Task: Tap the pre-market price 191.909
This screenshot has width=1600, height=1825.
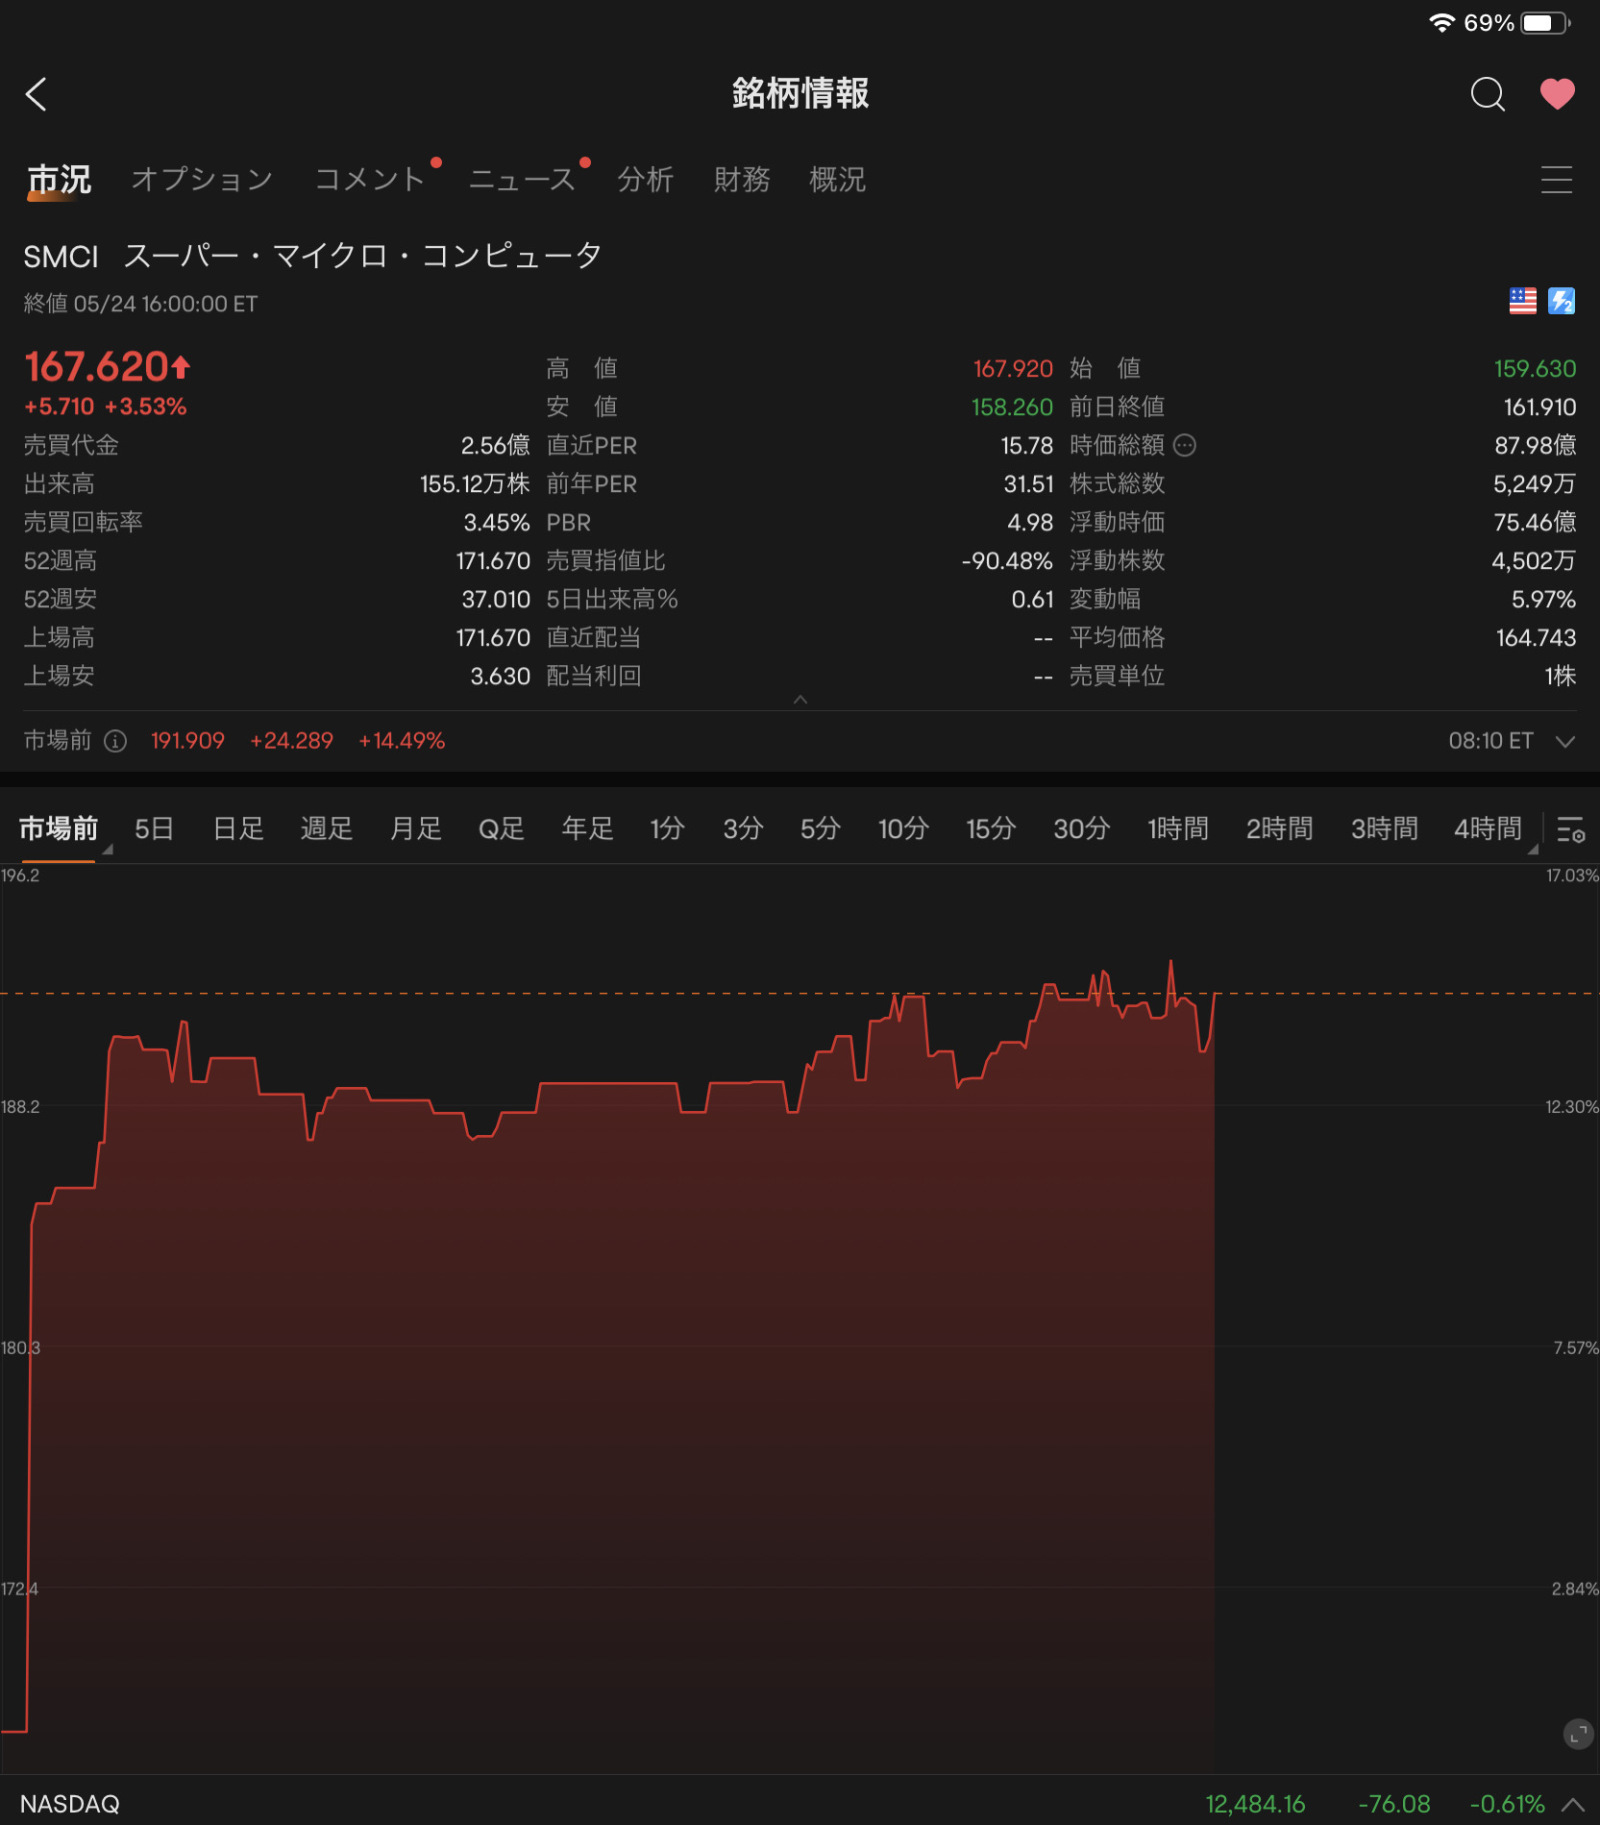Action: 187,741
